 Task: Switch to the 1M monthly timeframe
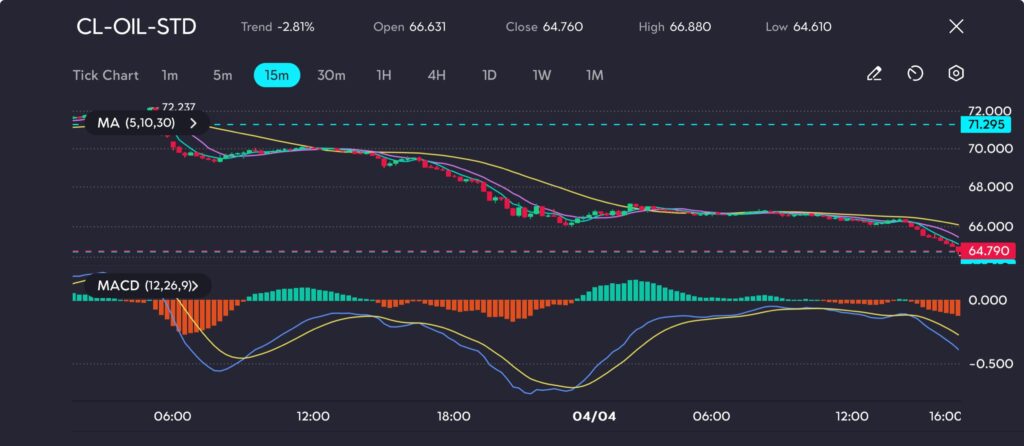click(594, 75)
